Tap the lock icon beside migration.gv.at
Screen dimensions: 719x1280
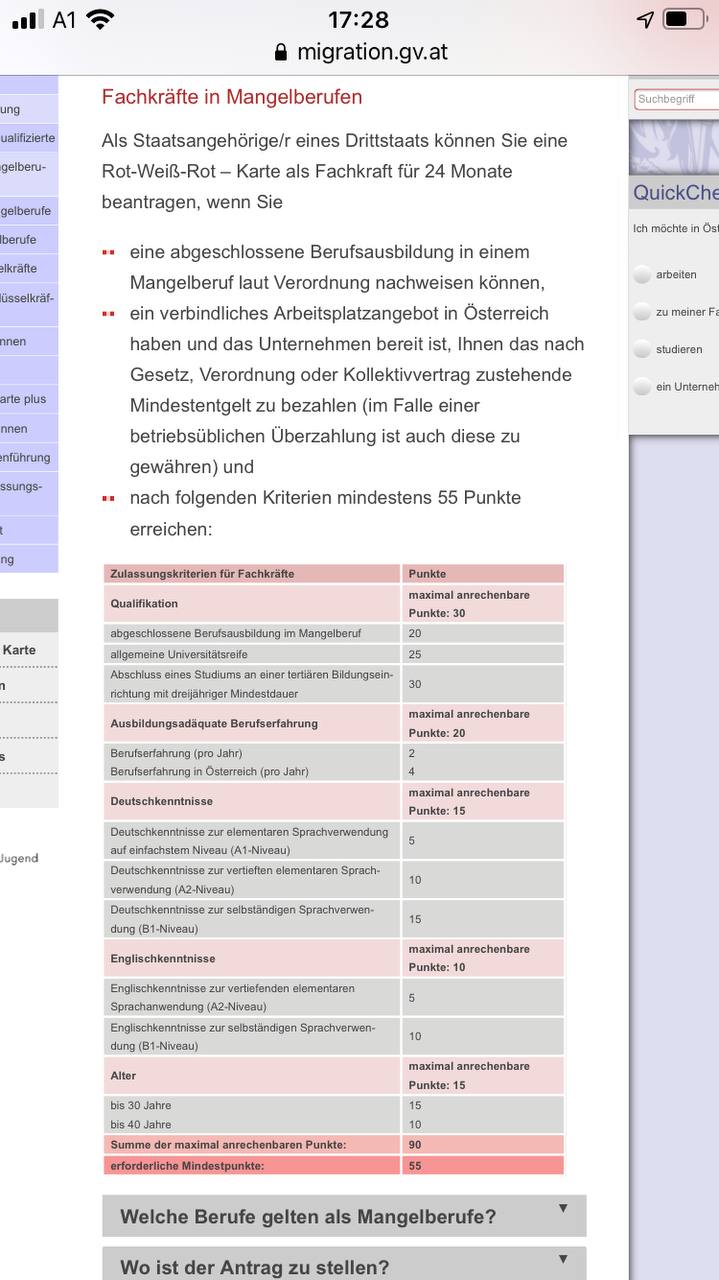click(x=280, y=52)
